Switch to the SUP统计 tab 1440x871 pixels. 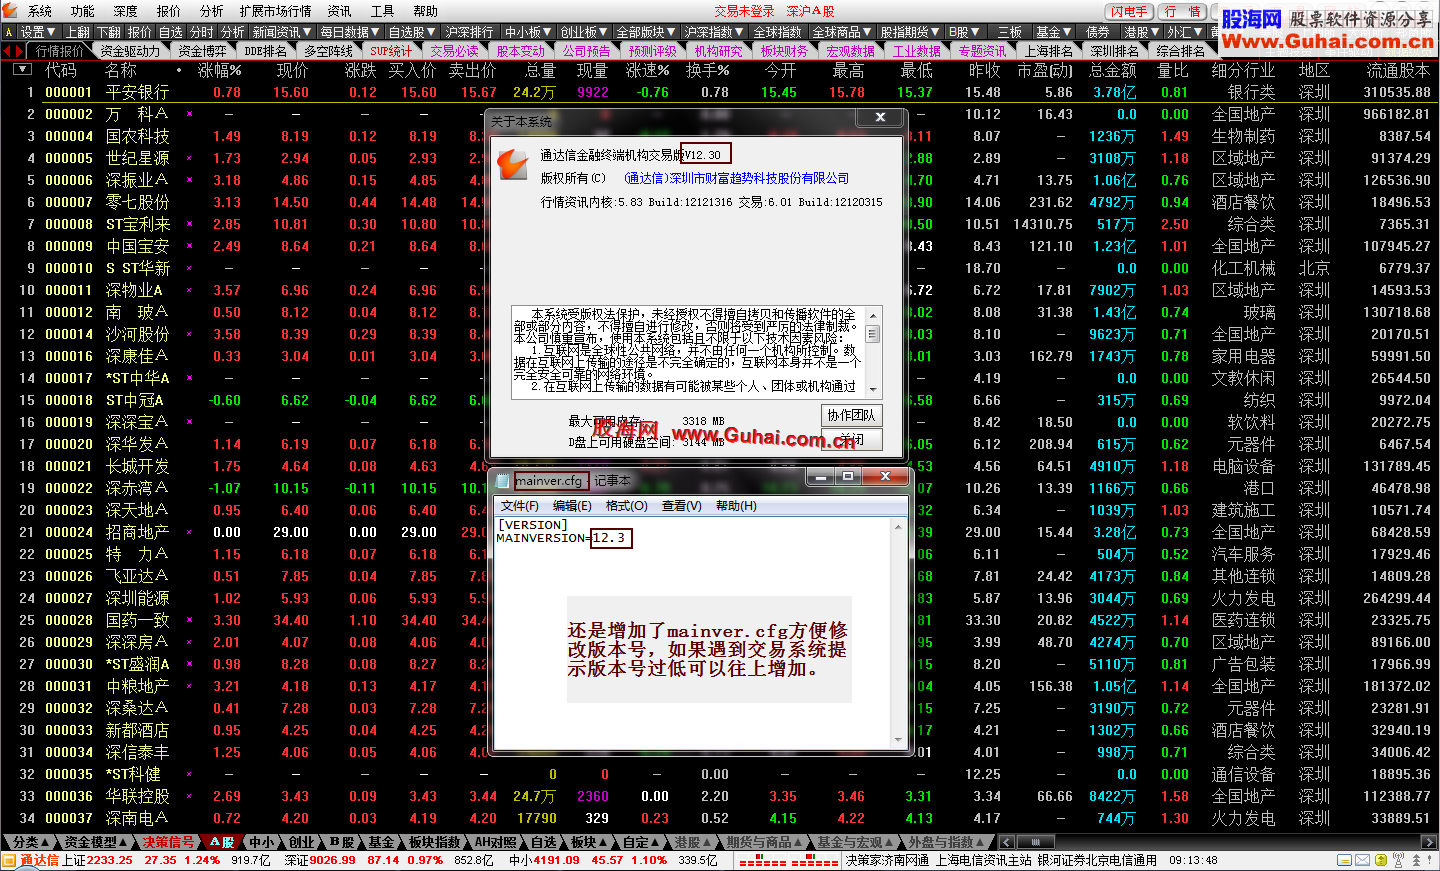click(391, 51)
